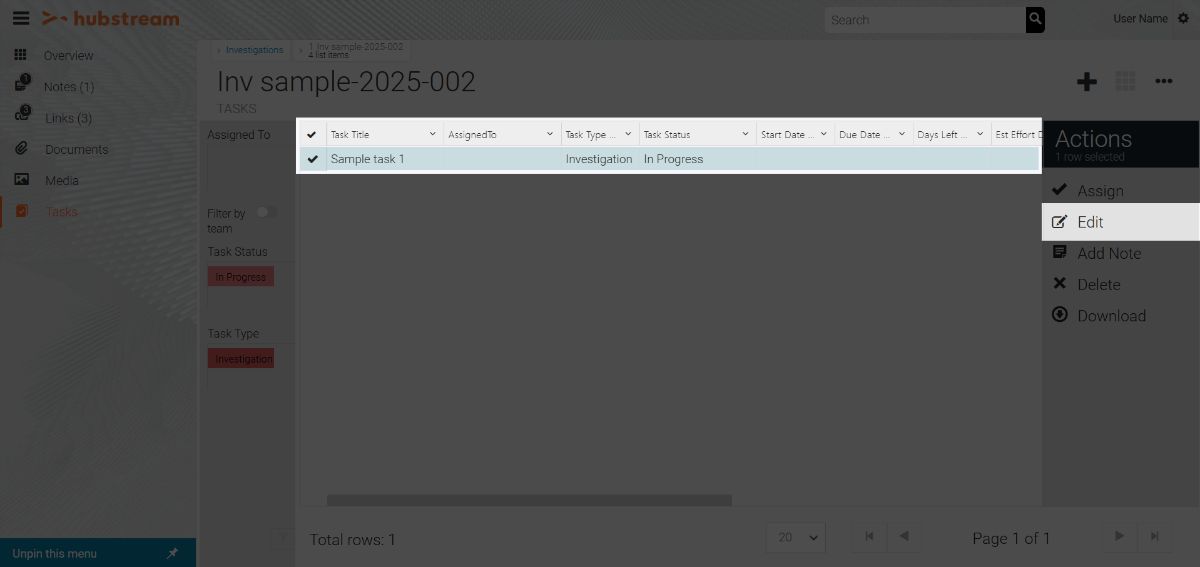Open the user settings gear
1200x567 pixels.
pyautogui.click(x=1183, y=19)
